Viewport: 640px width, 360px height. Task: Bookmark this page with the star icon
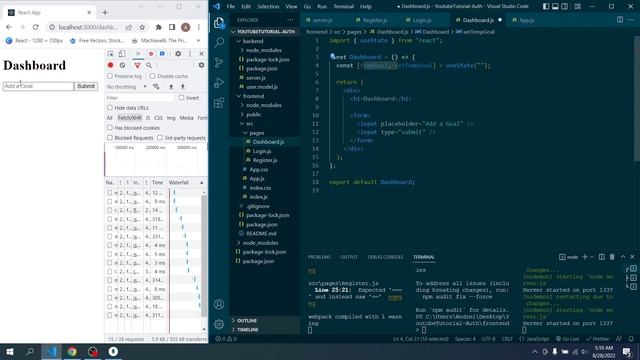[x=142, y=27]
